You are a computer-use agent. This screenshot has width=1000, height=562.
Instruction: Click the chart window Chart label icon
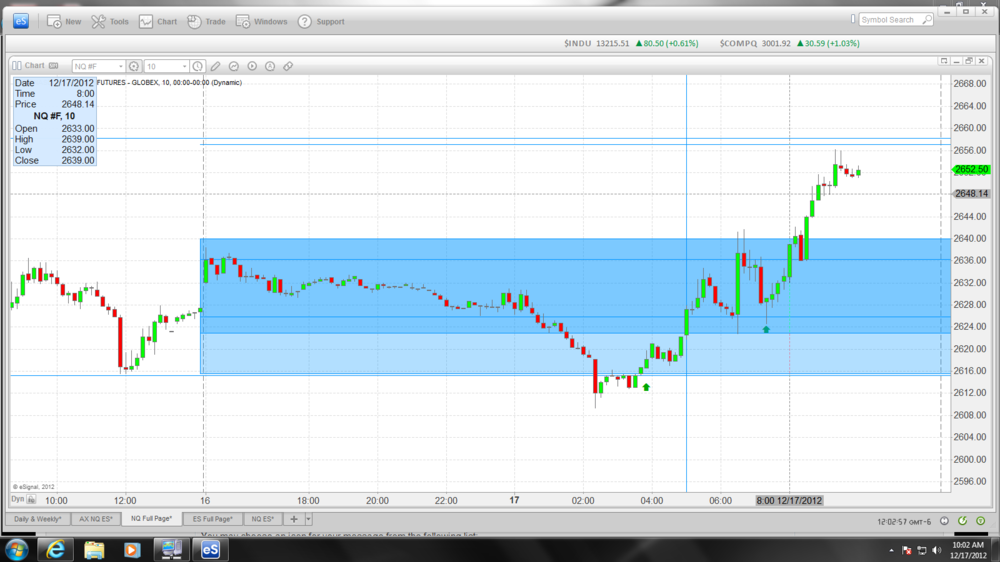(x=17, y=66)
